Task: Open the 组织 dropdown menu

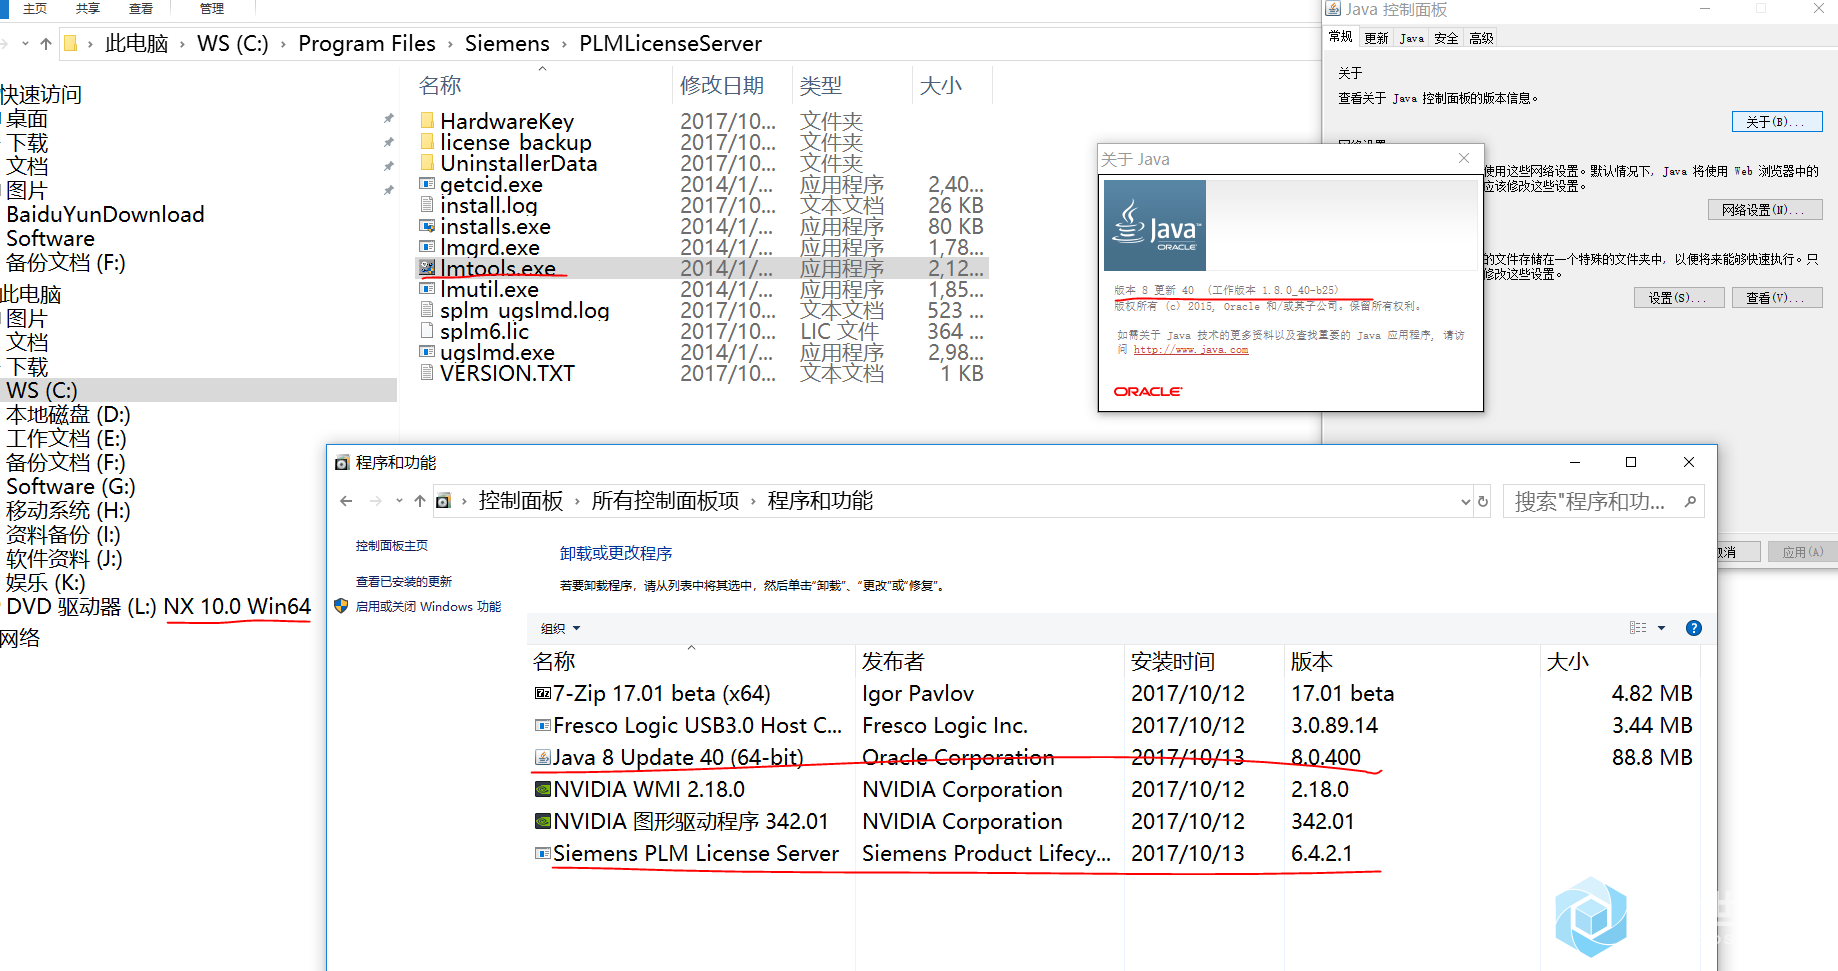Action: tap(560, 628)
